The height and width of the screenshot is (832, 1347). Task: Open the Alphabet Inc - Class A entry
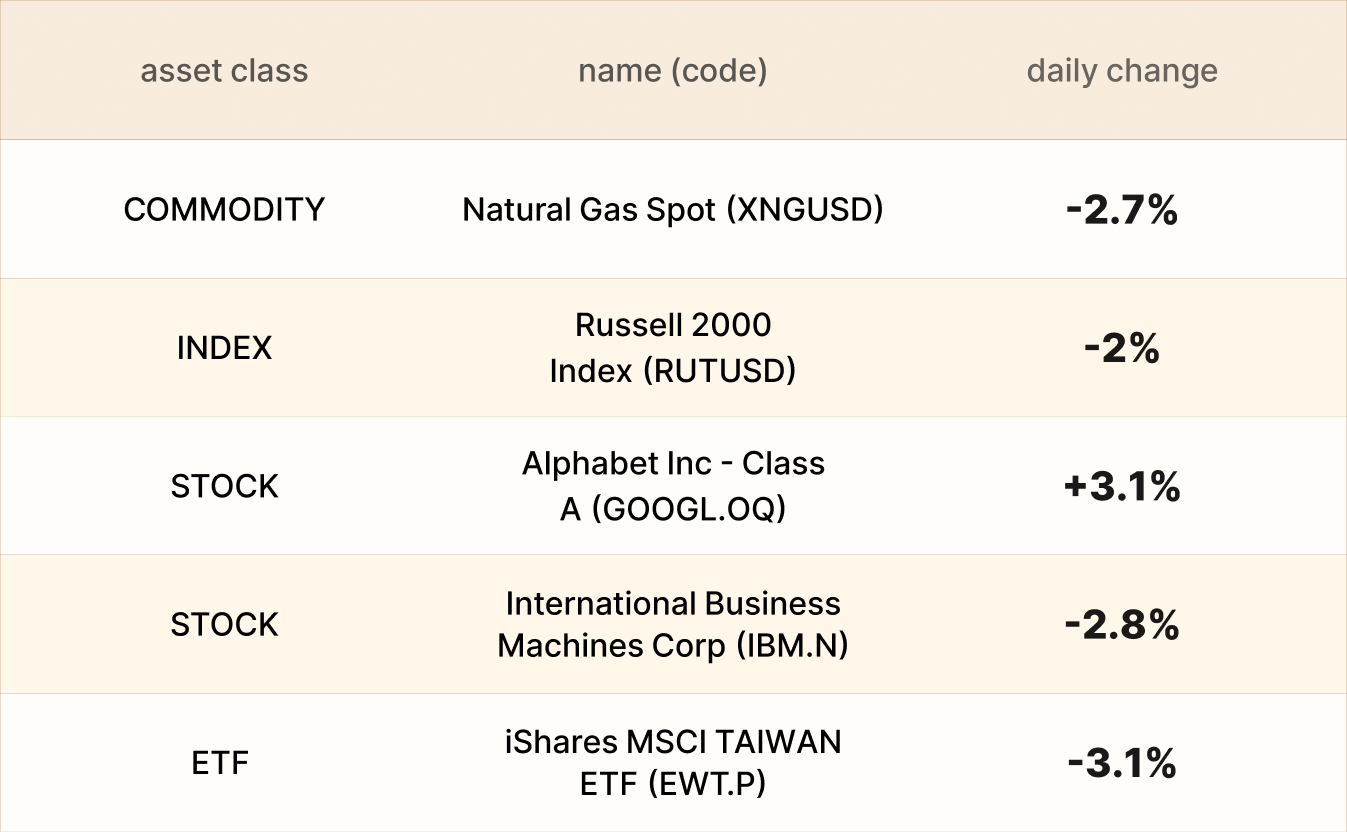pos(673,465)
